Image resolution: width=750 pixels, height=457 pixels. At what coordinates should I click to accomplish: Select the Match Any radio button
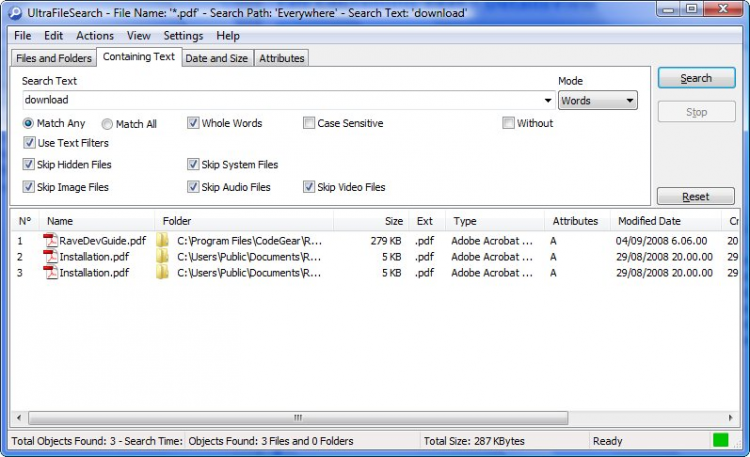coord(28,123)
